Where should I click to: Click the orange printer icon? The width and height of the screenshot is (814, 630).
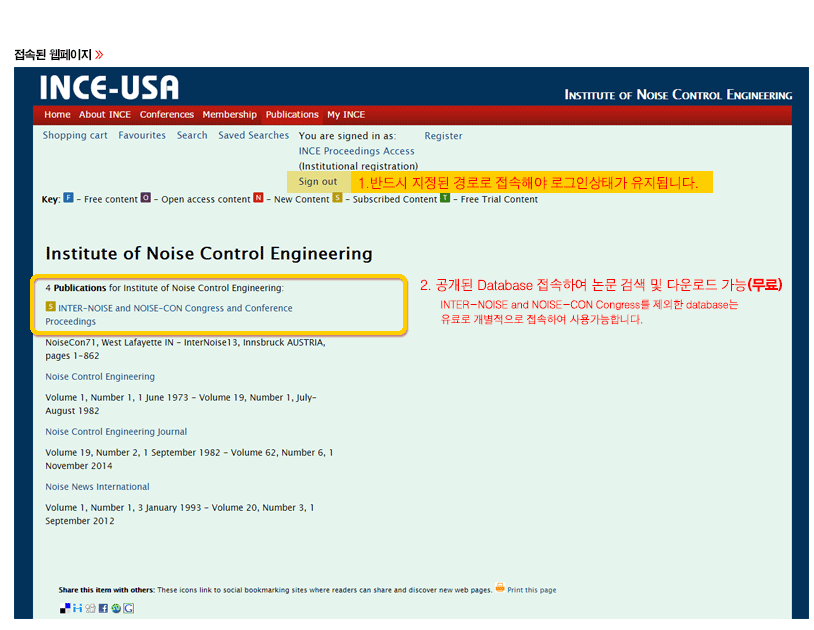coord(499,587)
